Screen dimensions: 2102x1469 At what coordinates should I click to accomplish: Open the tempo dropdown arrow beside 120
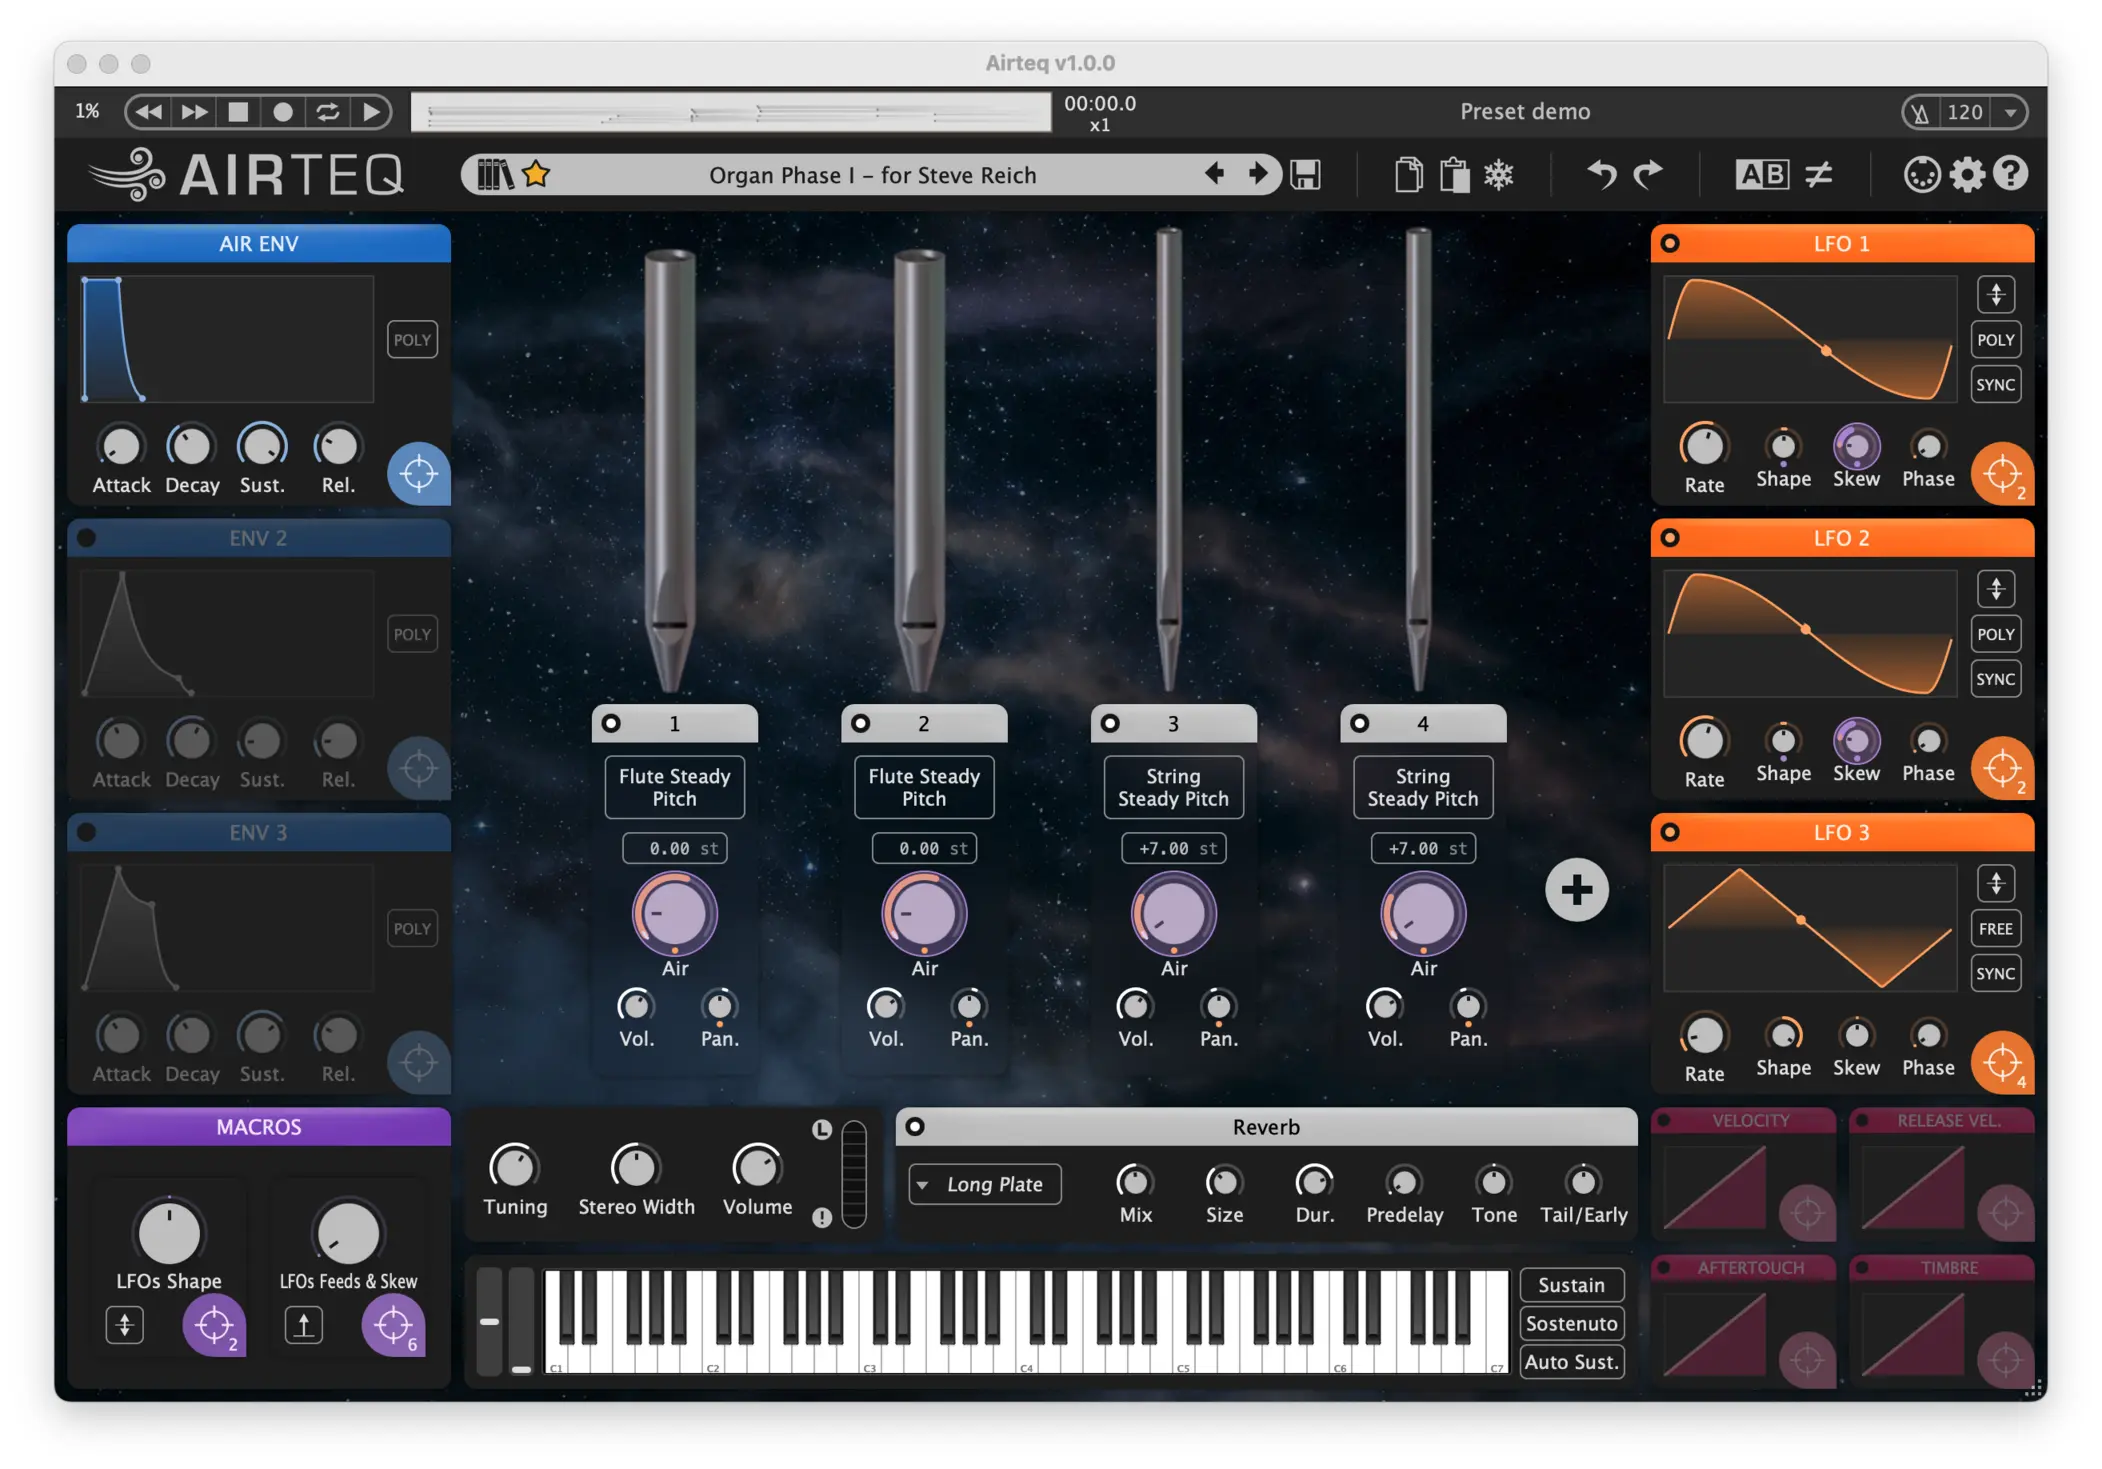tap(2010, 112)
